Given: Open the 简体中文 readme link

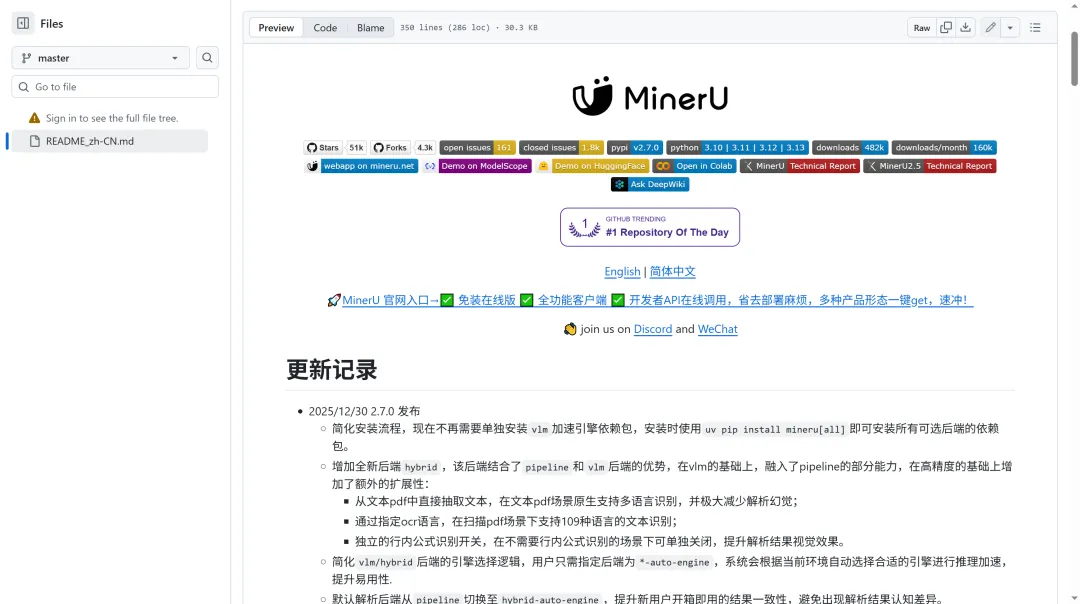Looking at the screenshot, I should pos(672,271).
